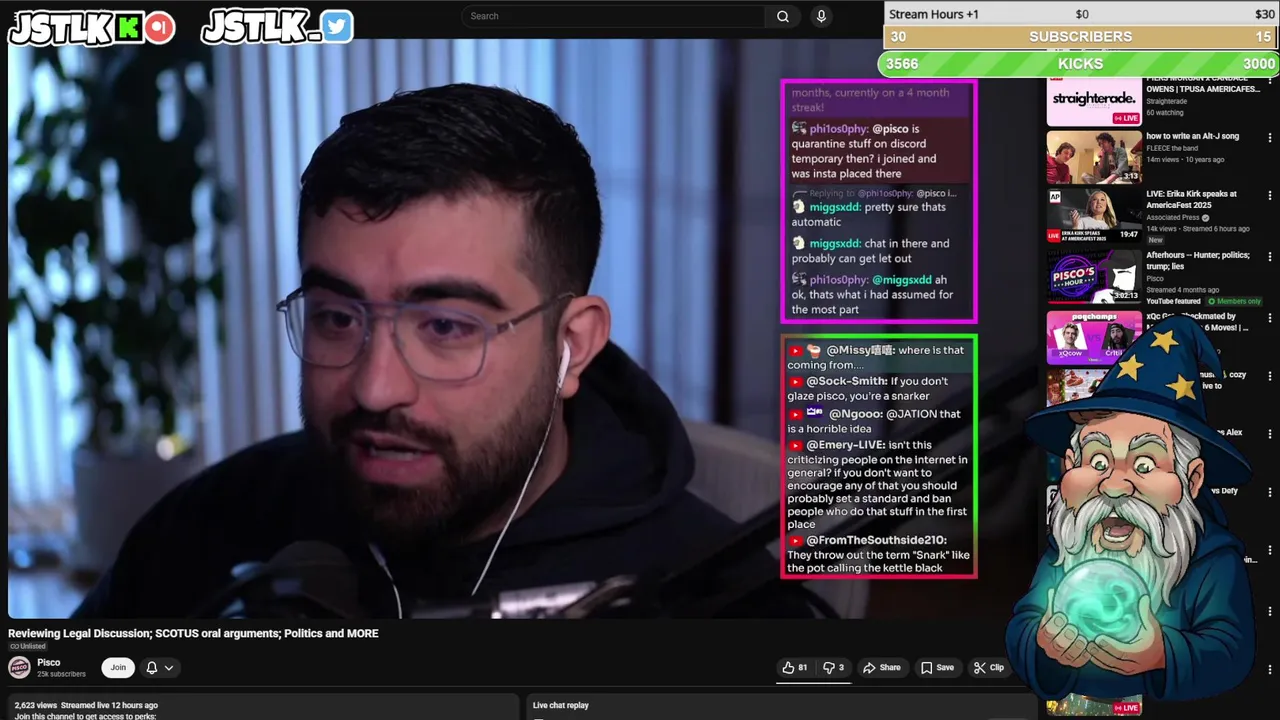Open Pisco's Hour Afterhours thumbnail
The width and height of the screenshot is (1280, 720).
coord(1094,277)
